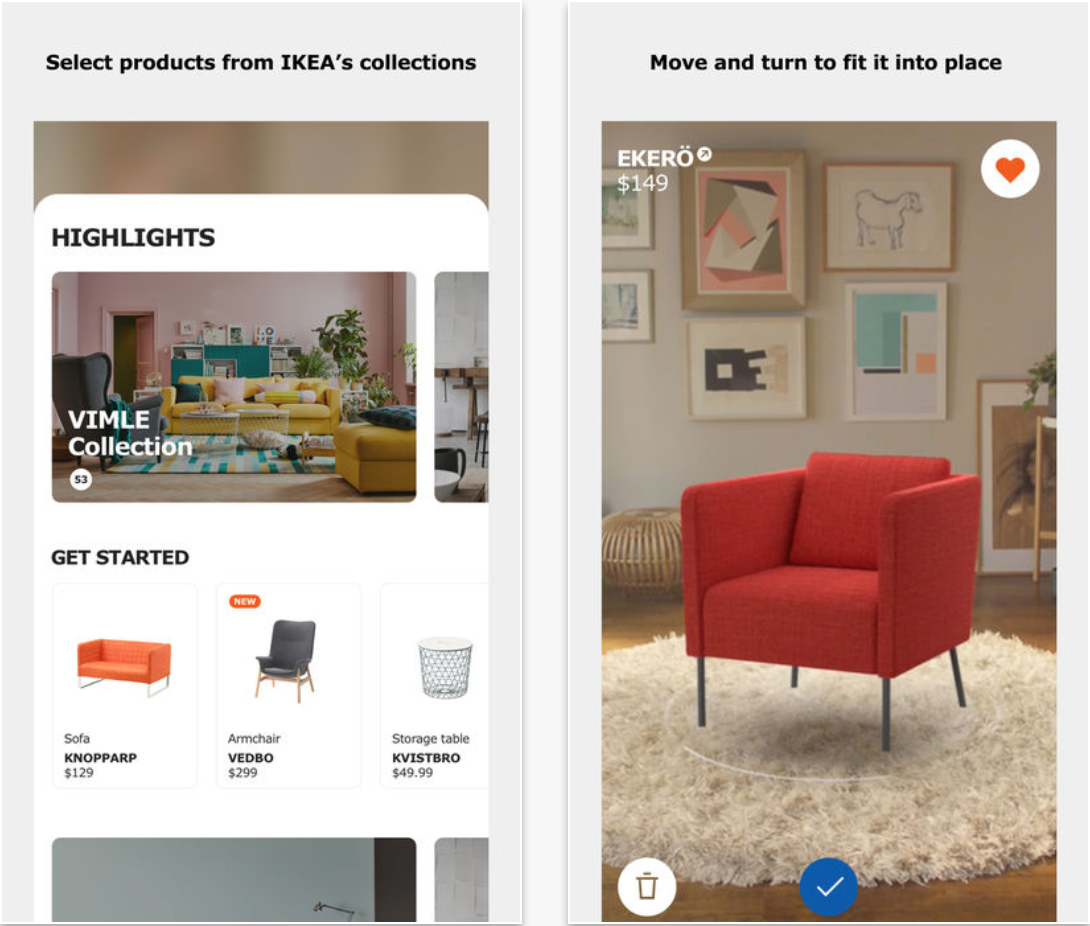The height and width of the screenshot is (926, 1090).
Task: Click the trash can delete icon
Action: click(646, 886)
